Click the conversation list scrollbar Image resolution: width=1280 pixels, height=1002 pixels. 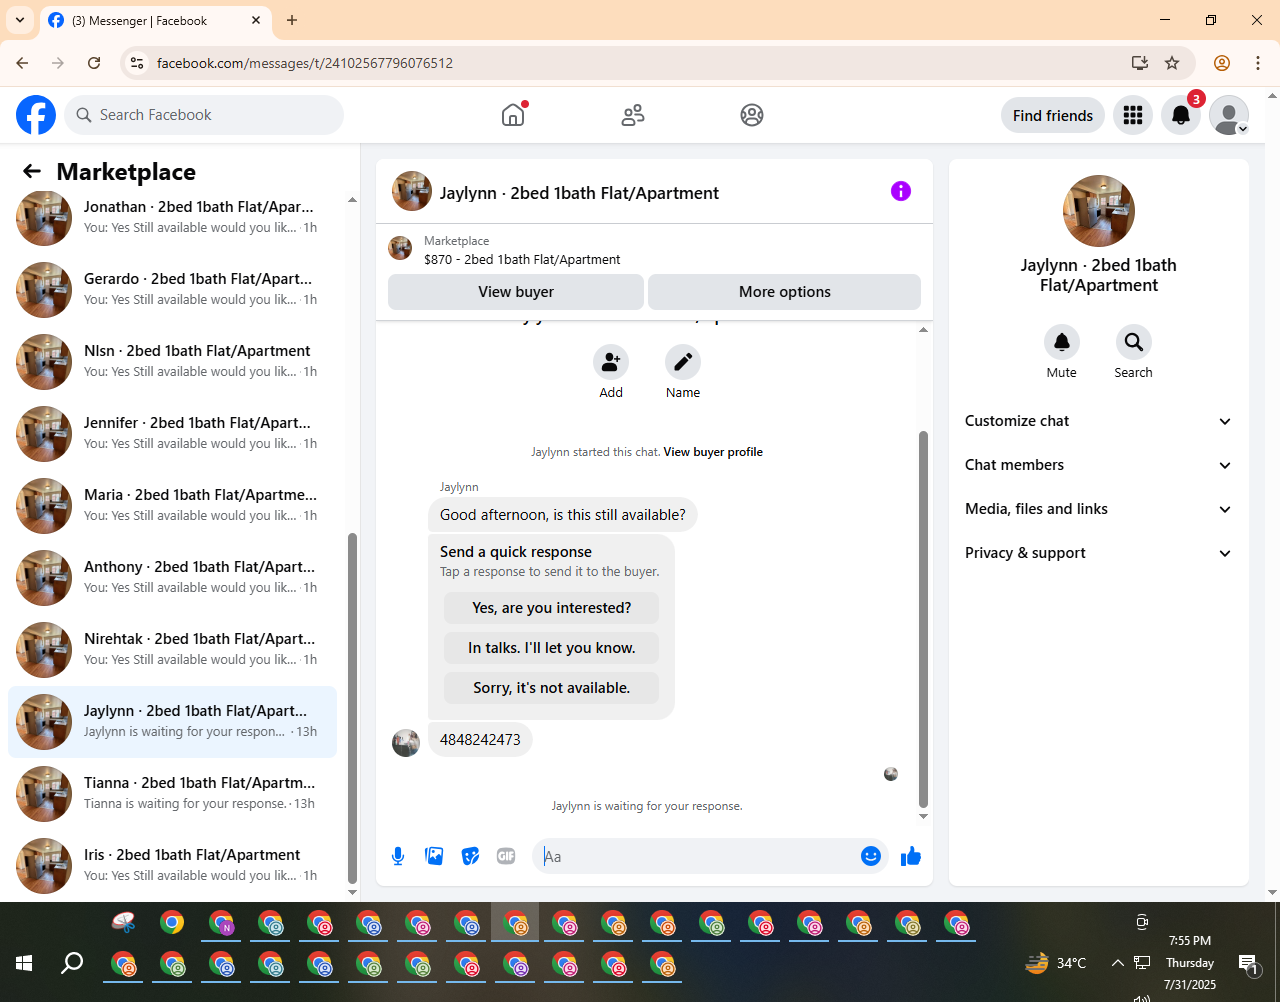352,708
